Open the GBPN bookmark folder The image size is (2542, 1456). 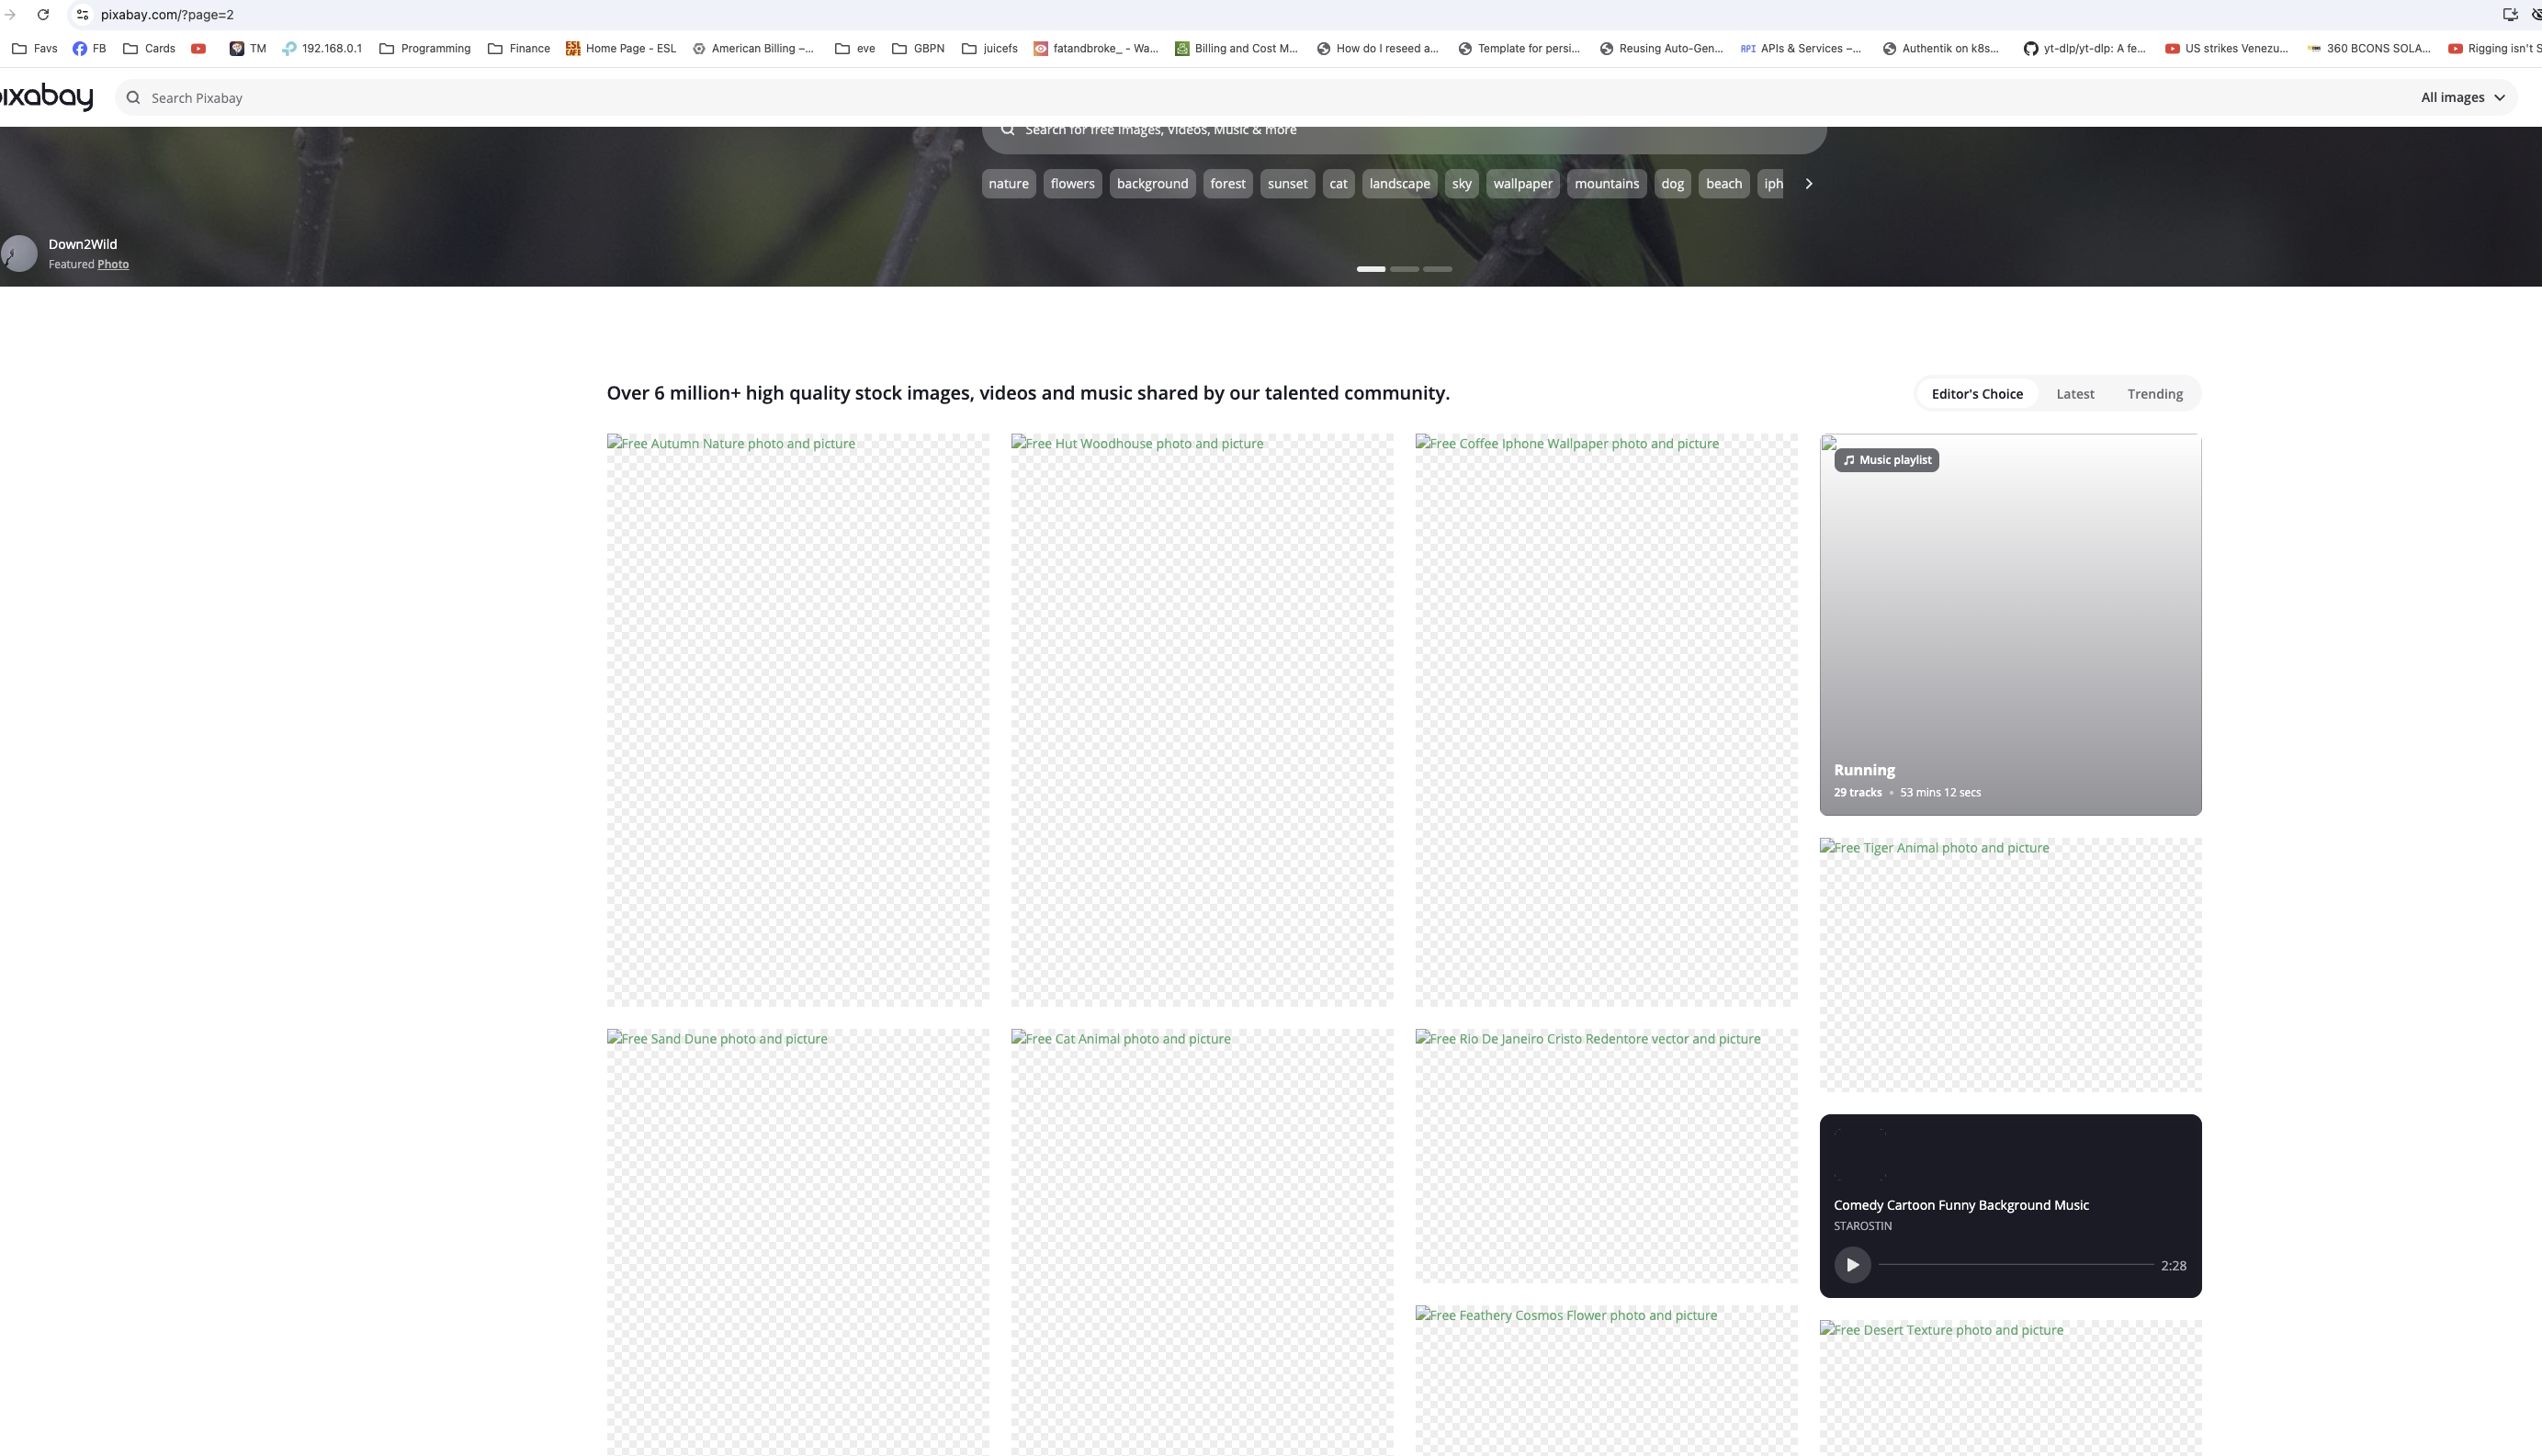coord(918,48)
